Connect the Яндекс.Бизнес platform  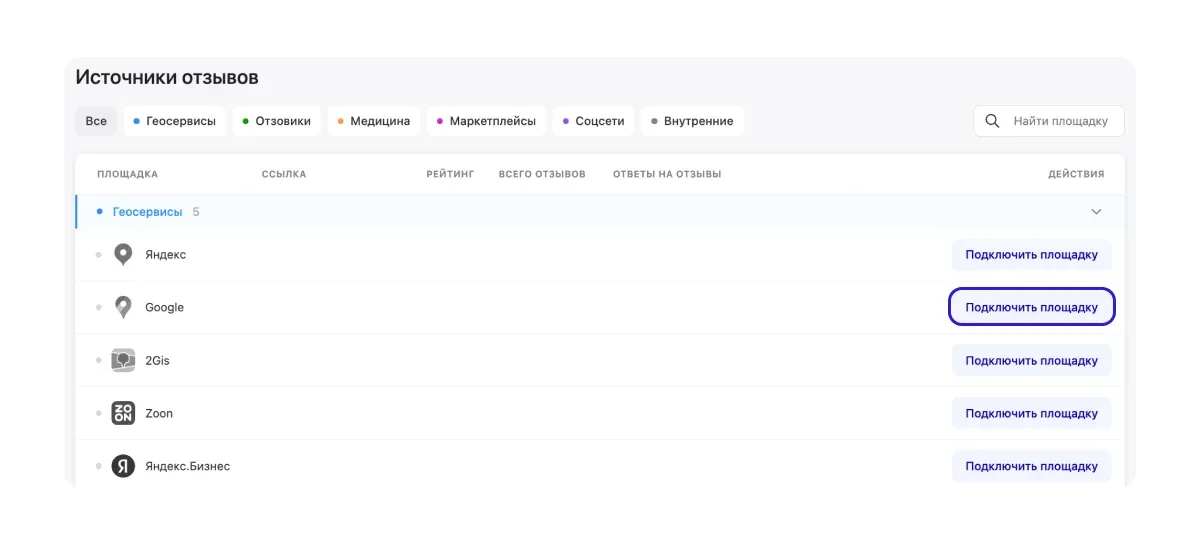pyautogui.click(x=1031, y=467)
